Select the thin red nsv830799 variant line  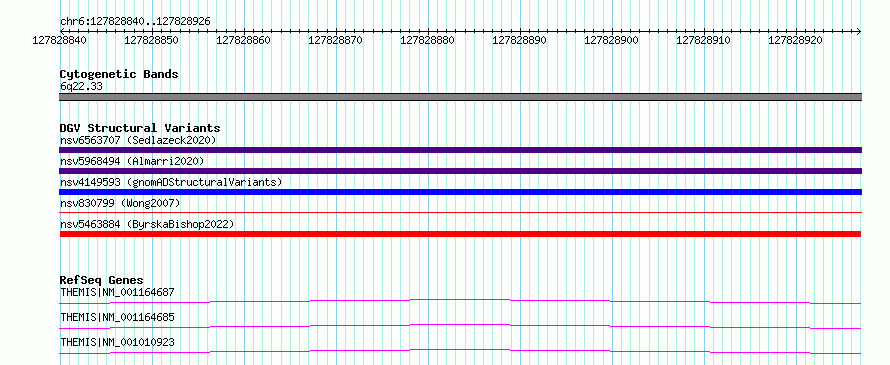point(460,213)
